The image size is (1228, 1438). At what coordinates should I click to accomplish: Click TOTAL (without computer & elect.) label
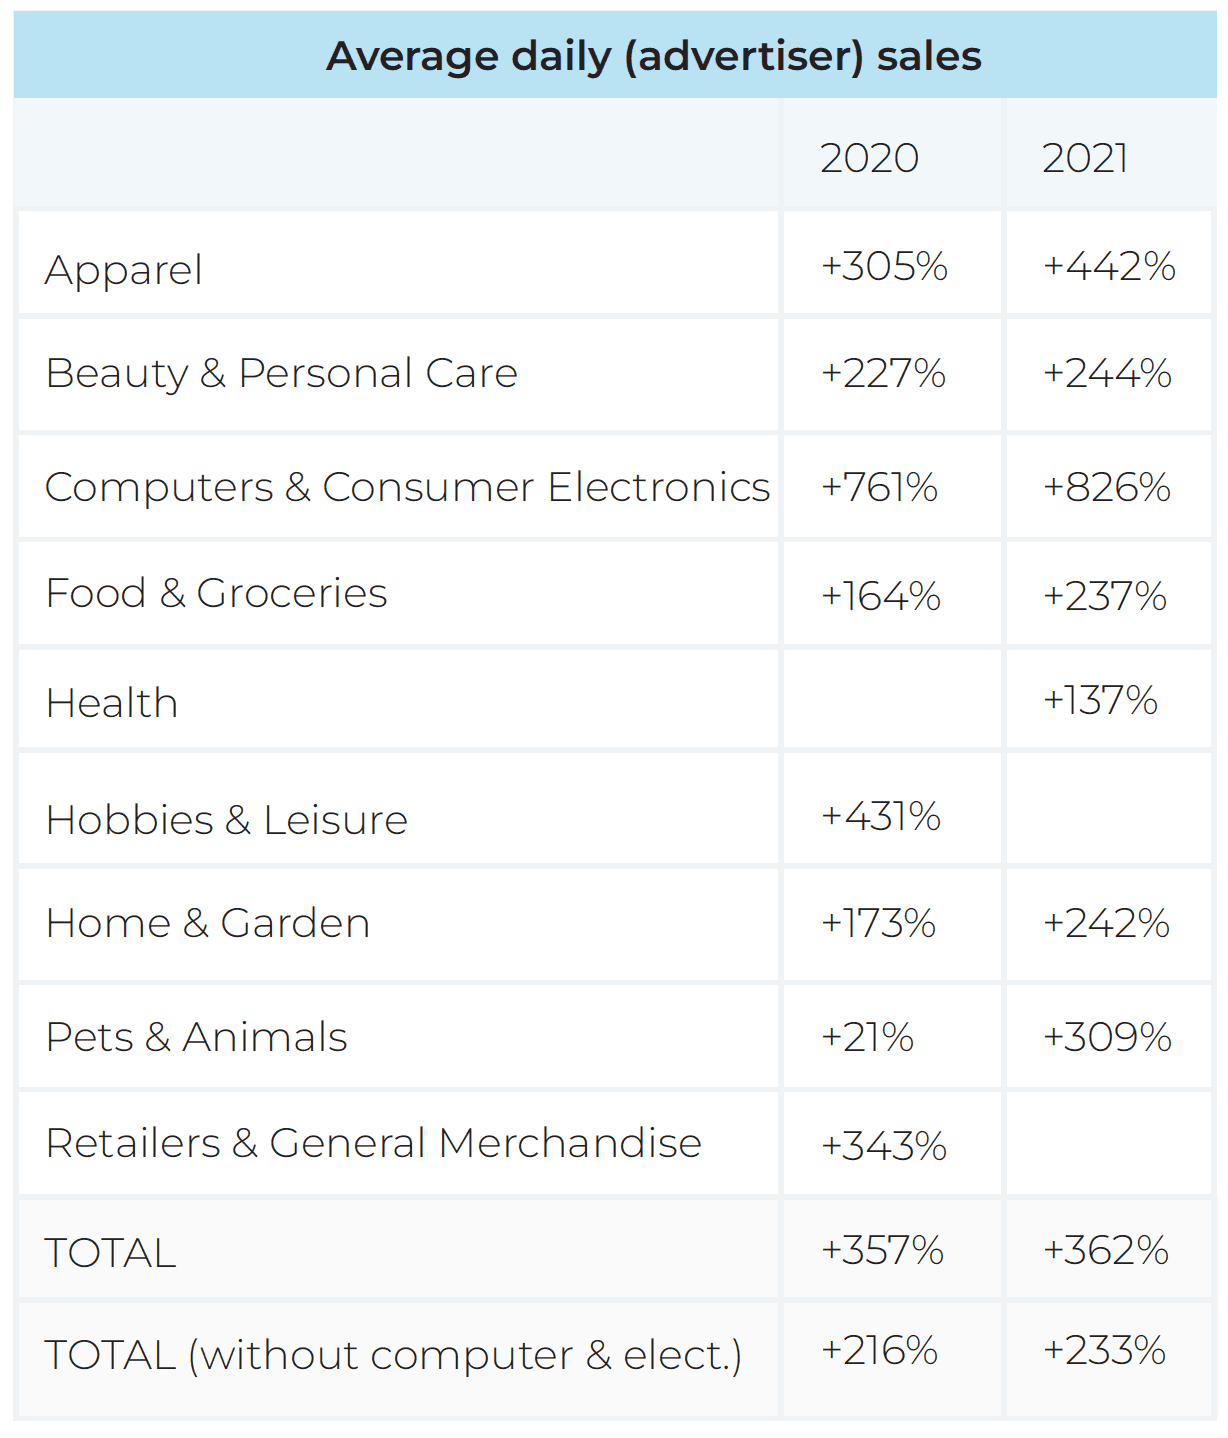394,1356
